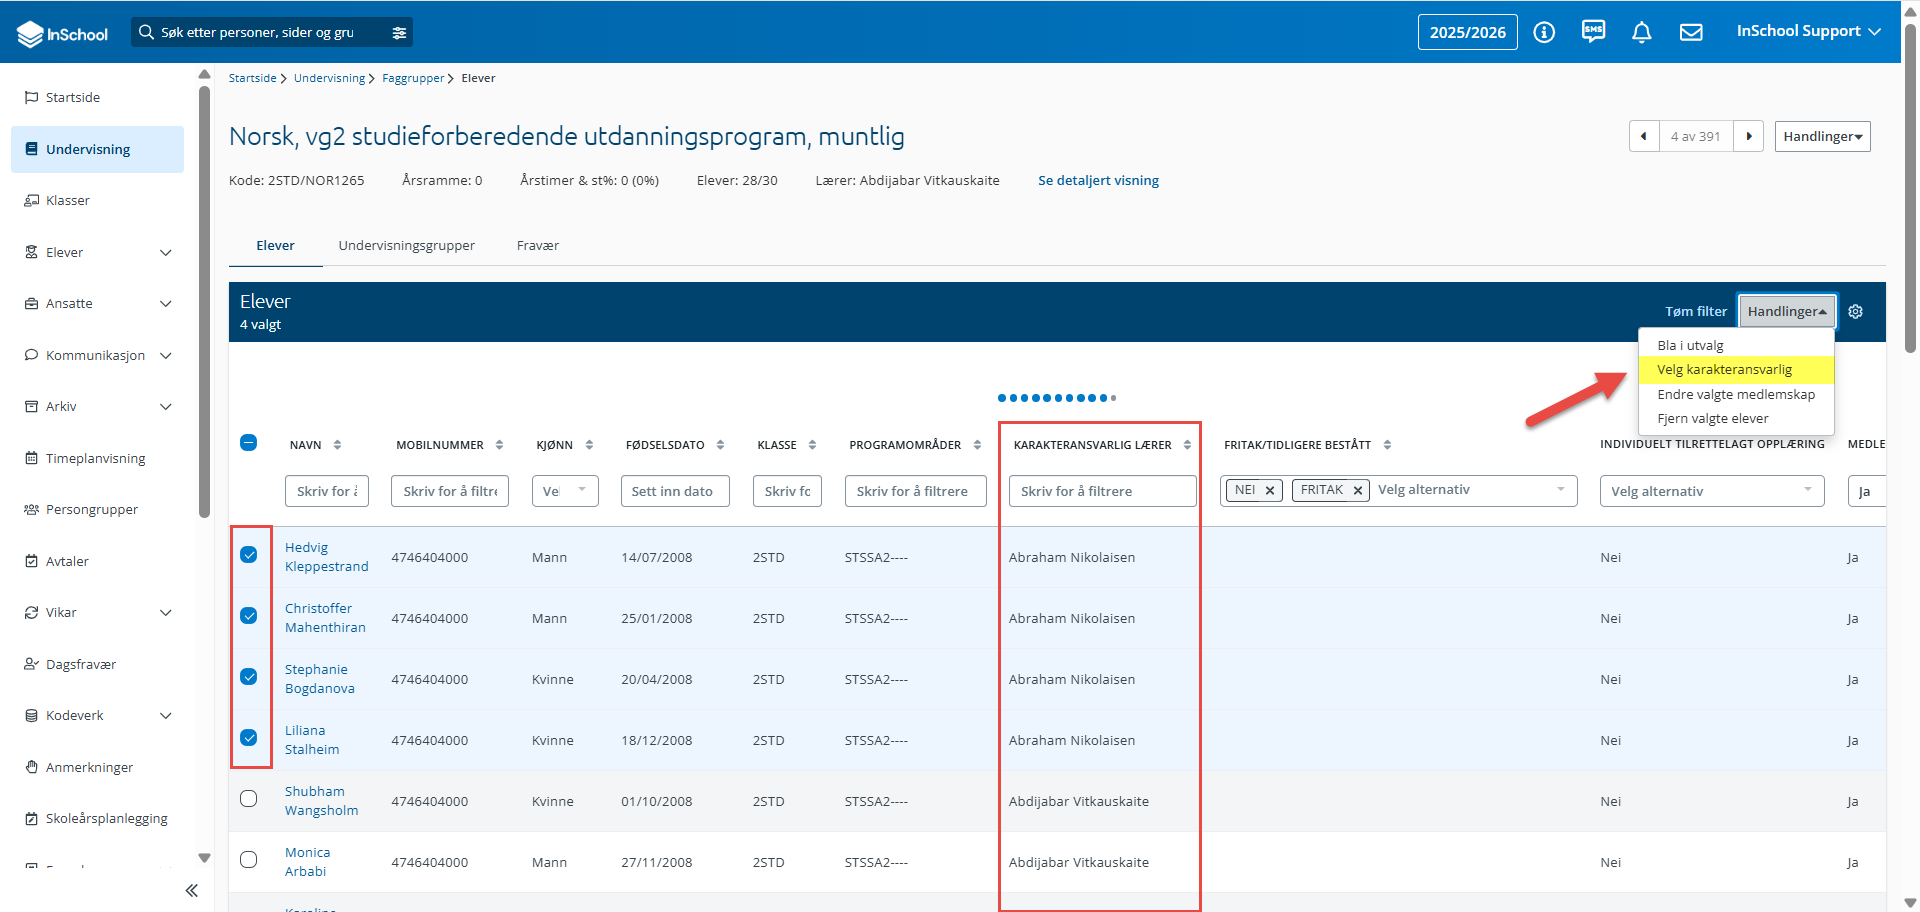Open student Shubham Wangsholm link

(321, 801)
